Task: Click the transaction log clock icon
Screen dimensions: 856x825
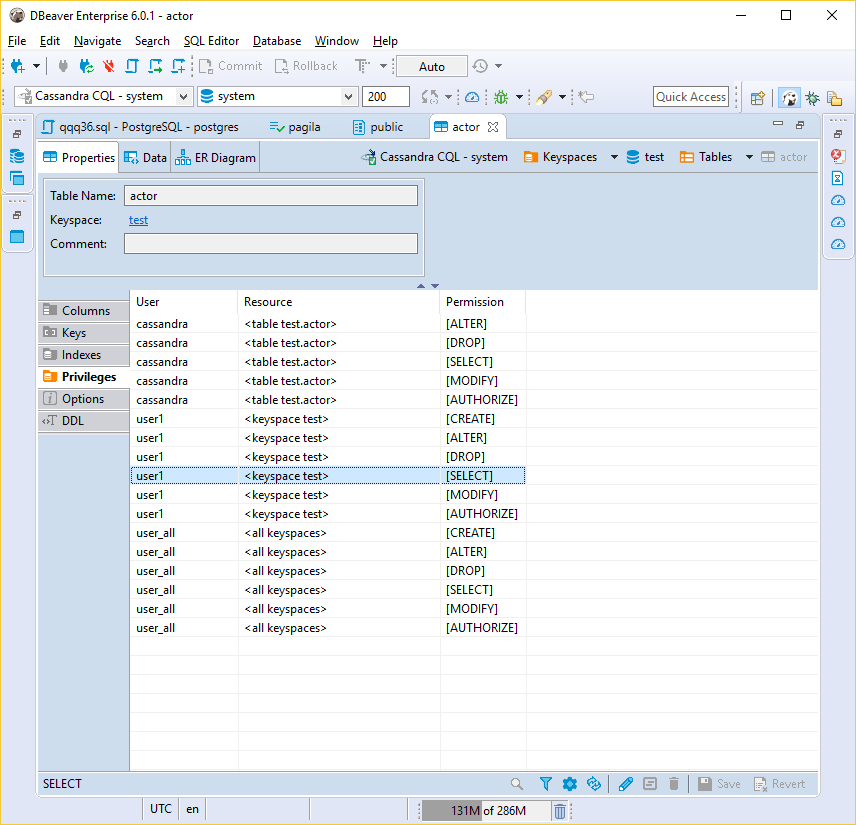Action: (480, 66)
